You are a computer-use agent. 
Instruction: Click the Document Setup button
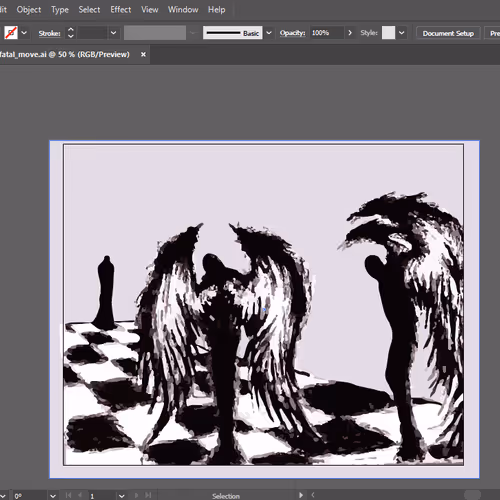[448, 33]
